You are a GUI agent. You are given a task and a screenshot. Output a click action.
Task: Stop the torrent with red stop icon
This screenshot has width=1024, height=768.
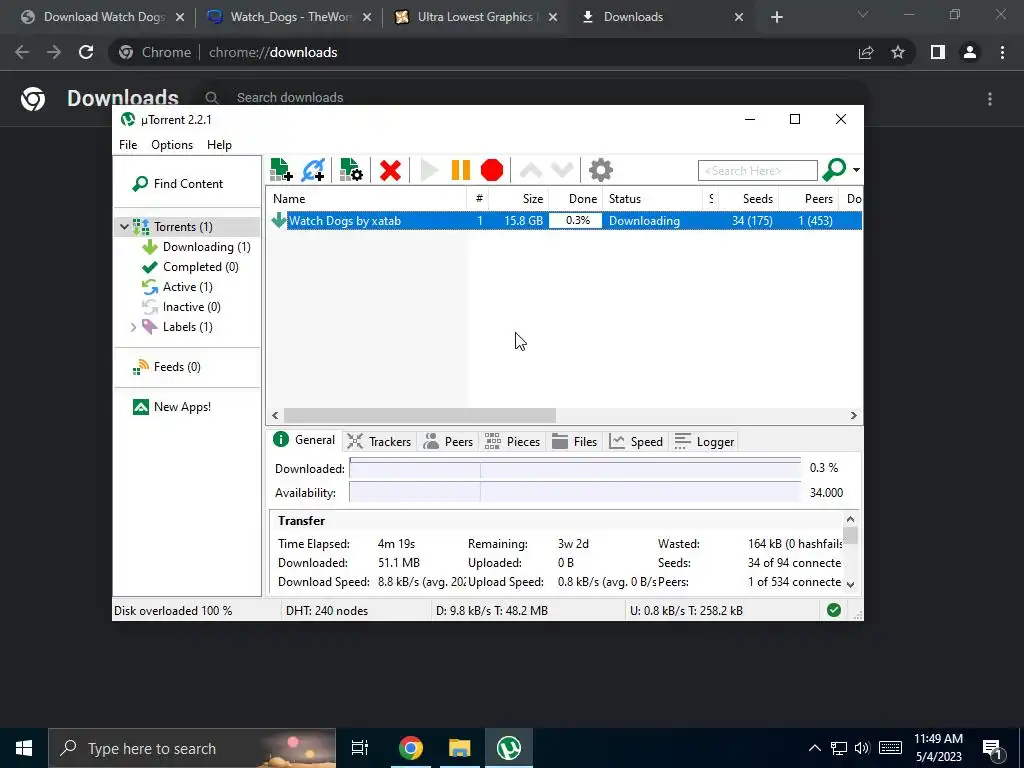(x=492, y=170)
